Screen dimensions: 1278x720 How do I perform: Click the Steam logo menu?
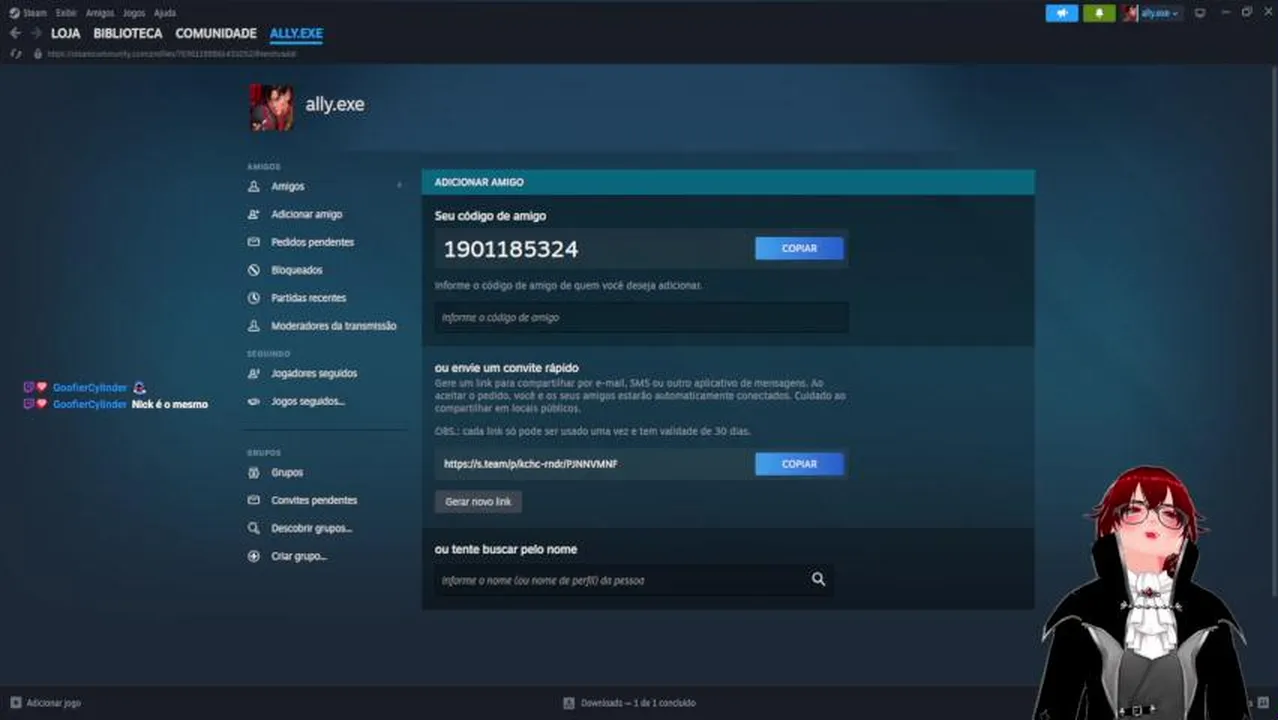point(28,13)
